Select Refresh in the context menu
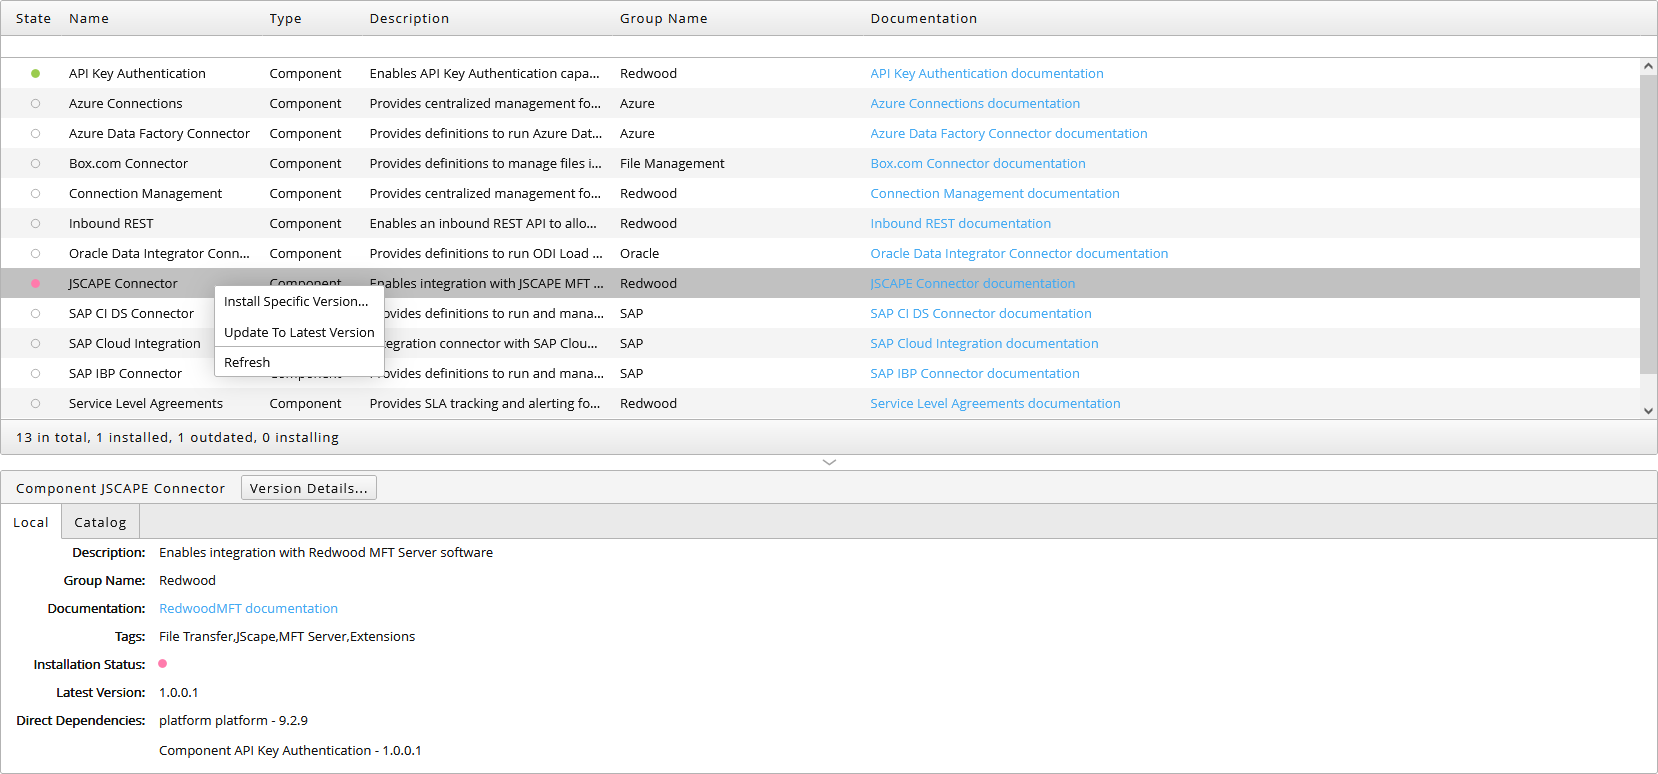 (299, 362)
